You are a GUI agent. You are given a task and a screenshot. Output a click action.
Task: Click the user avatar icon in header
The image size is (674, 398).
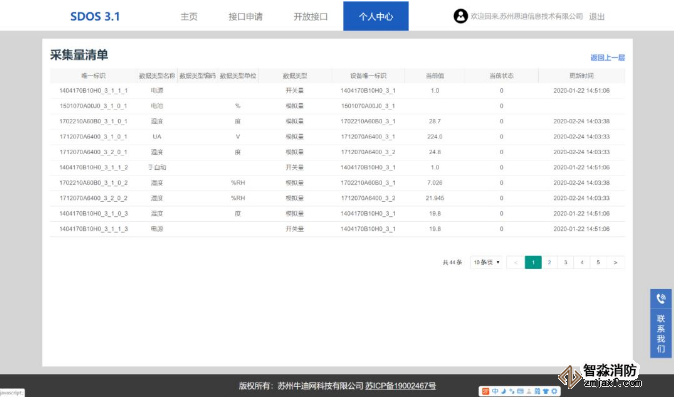tap(460, 16)
